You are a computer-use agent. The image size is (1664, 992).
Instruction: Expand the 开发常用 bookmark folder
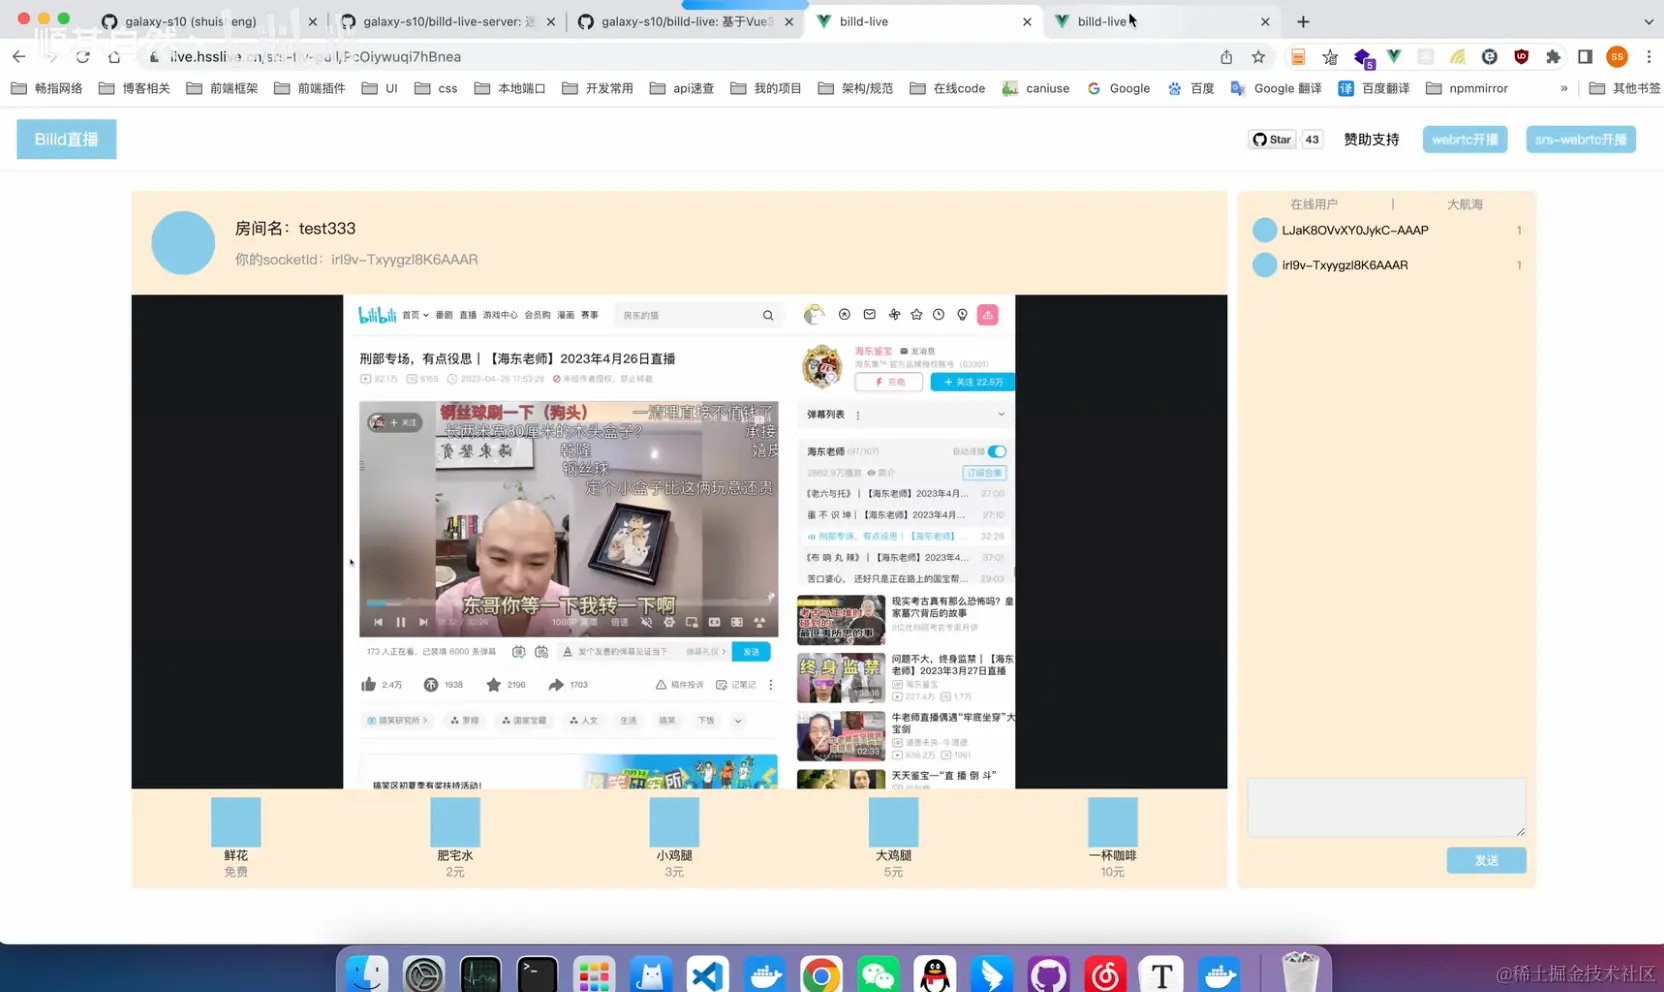(598, 88)
